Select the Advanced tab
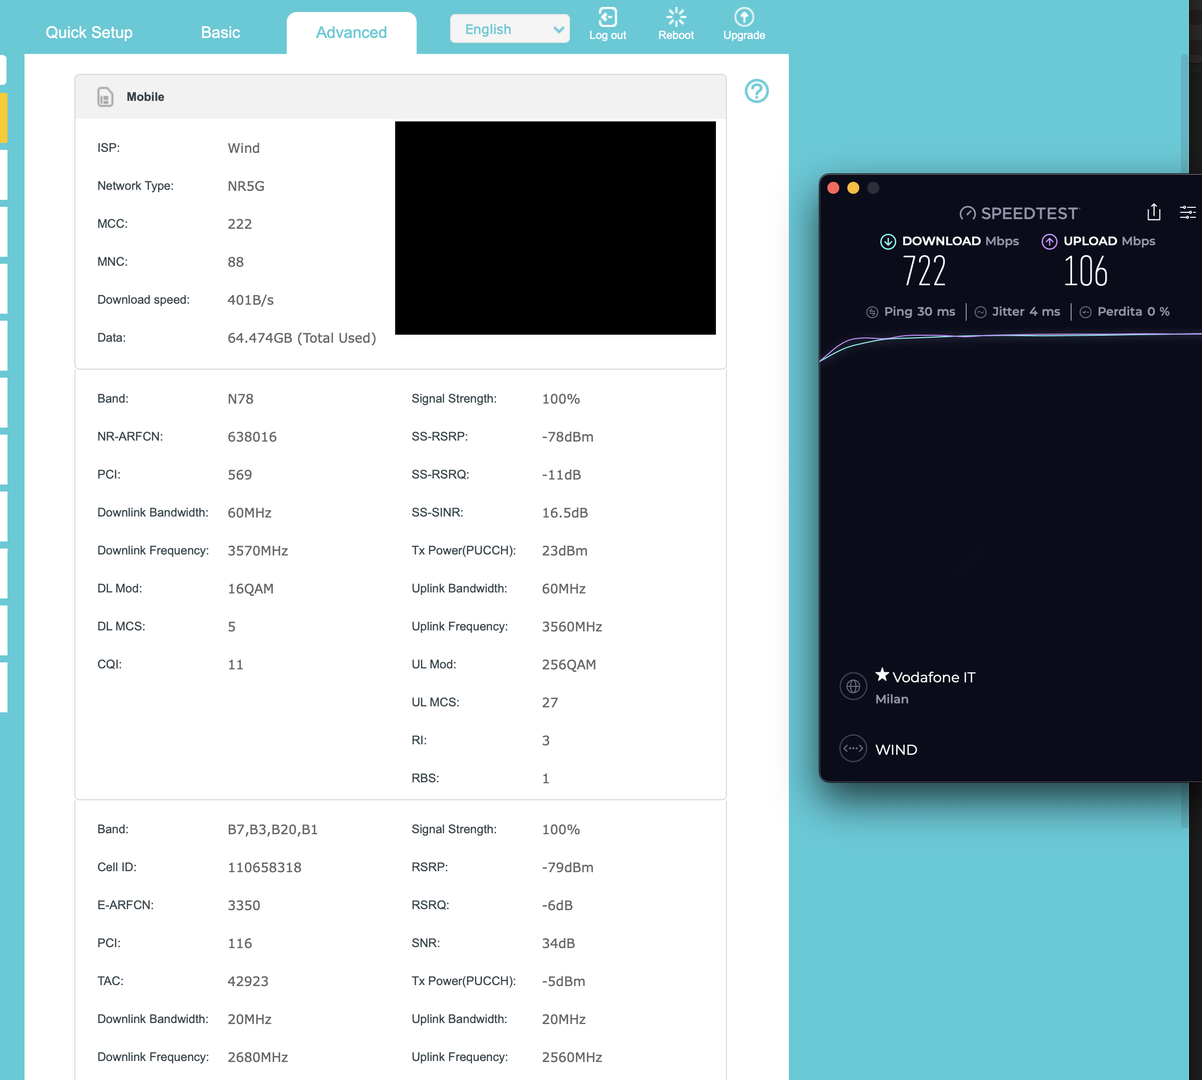 tap(351, 33)
